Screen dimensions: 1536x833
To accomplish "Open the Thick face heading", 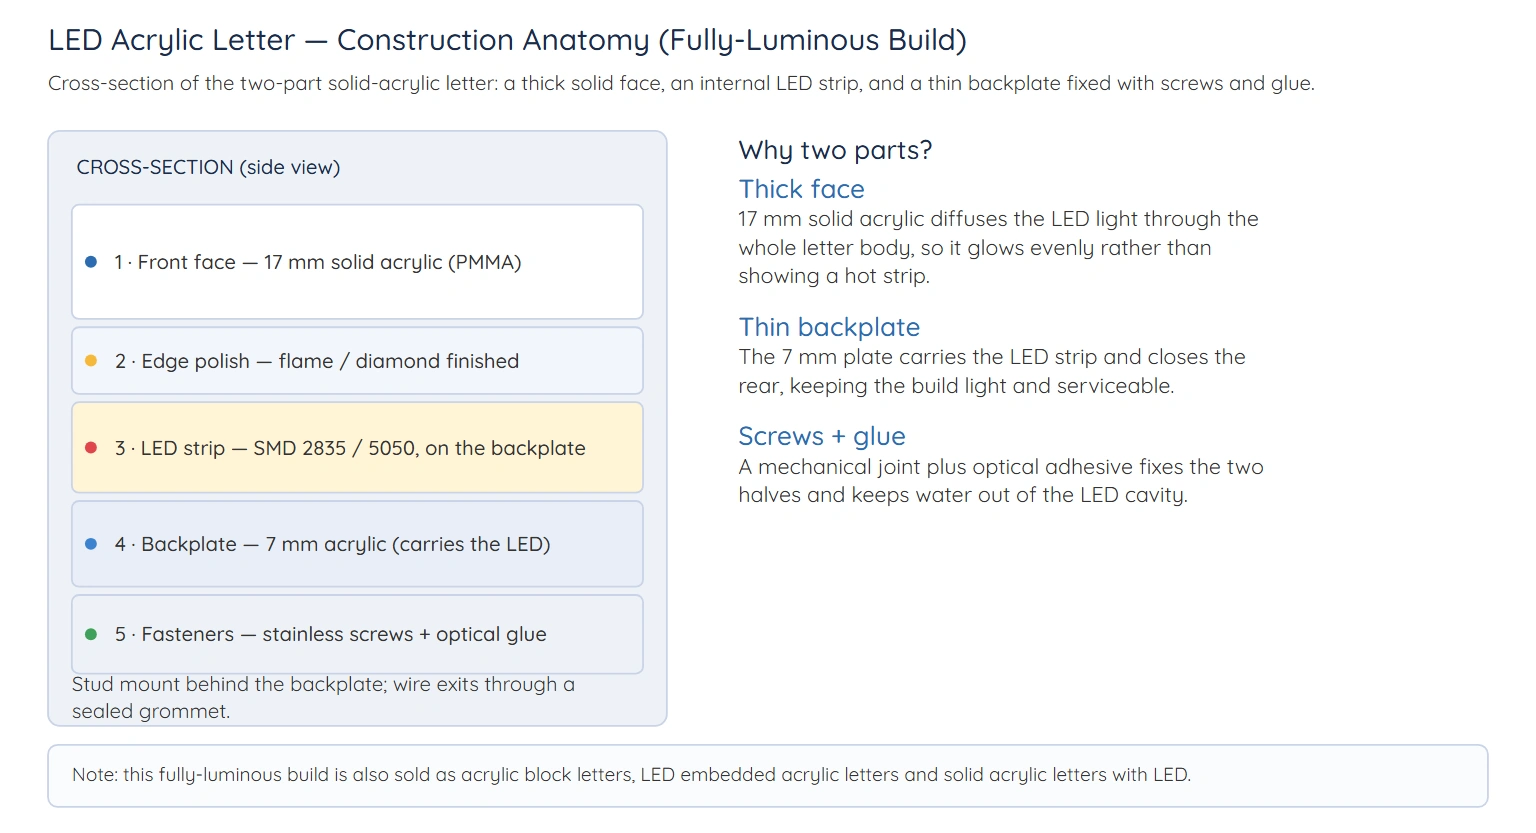I will (x=801, y=189).
